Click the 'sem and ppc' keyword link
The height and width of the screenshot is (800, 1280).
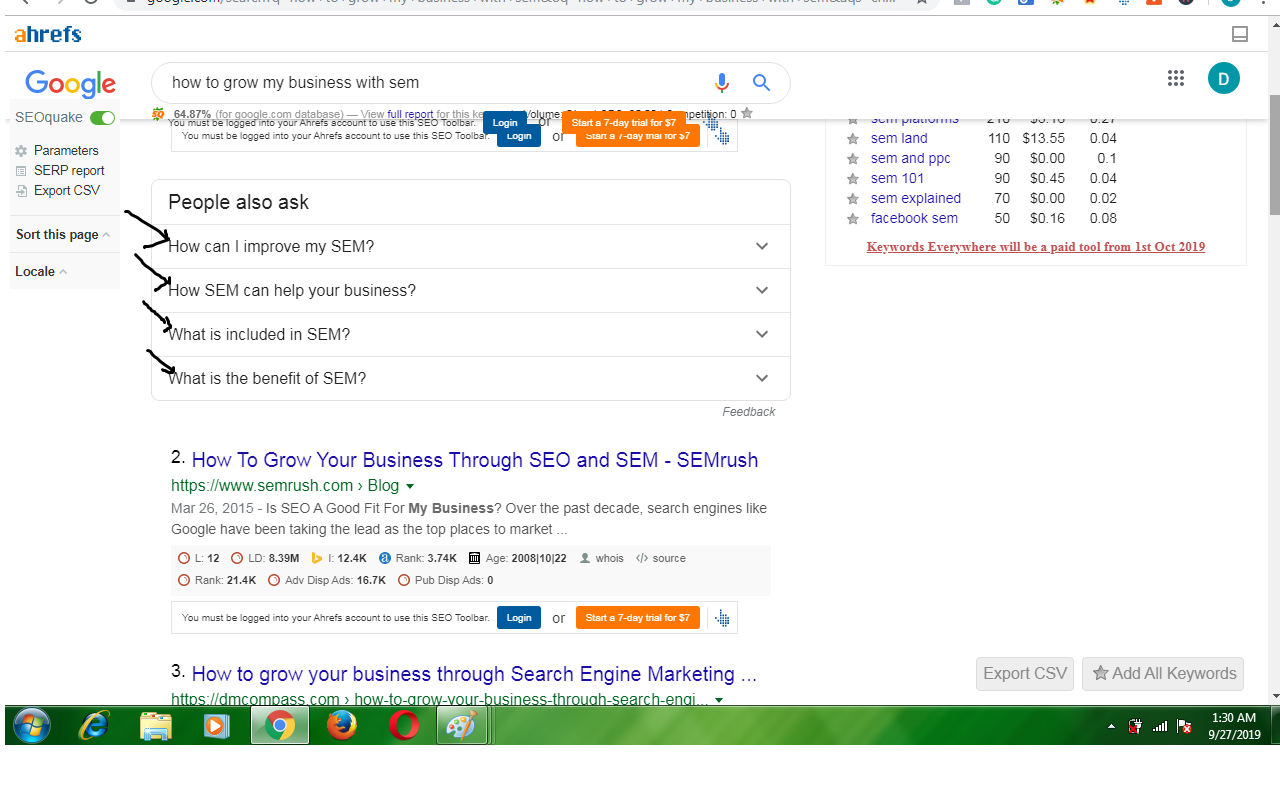(911, 158)
